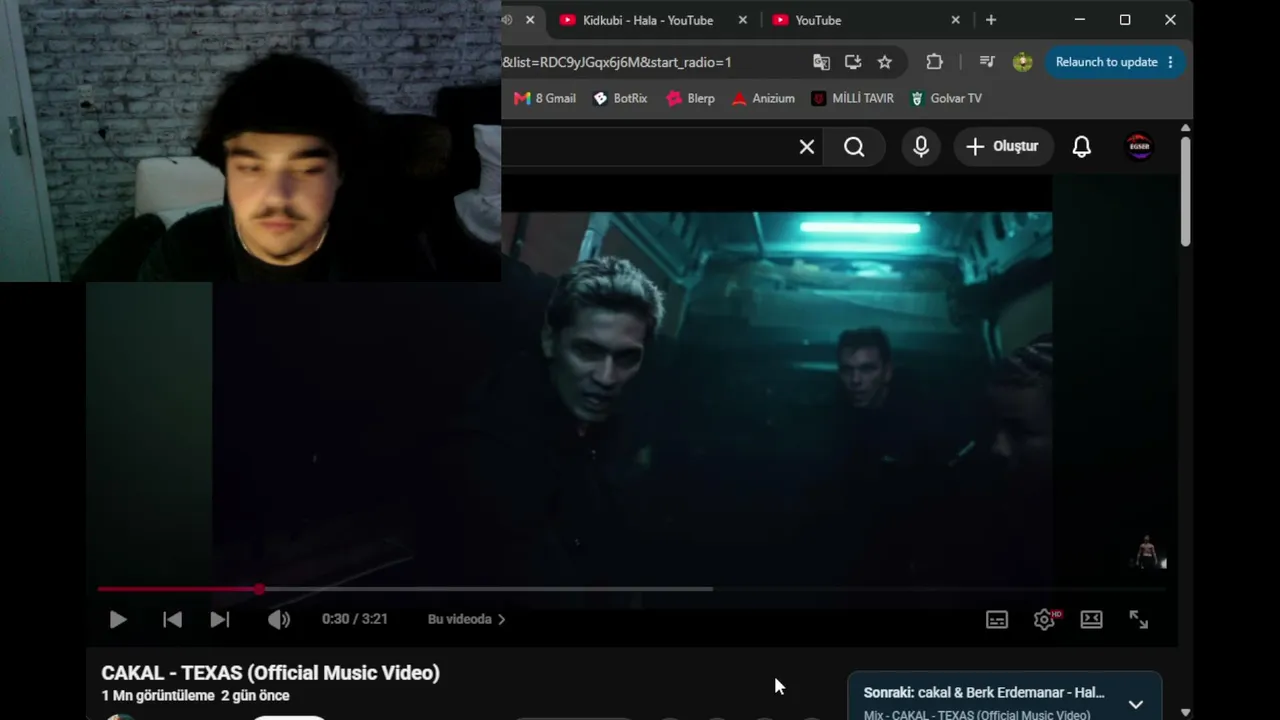Click the YouTube search magnifier button

coord(854,147)
